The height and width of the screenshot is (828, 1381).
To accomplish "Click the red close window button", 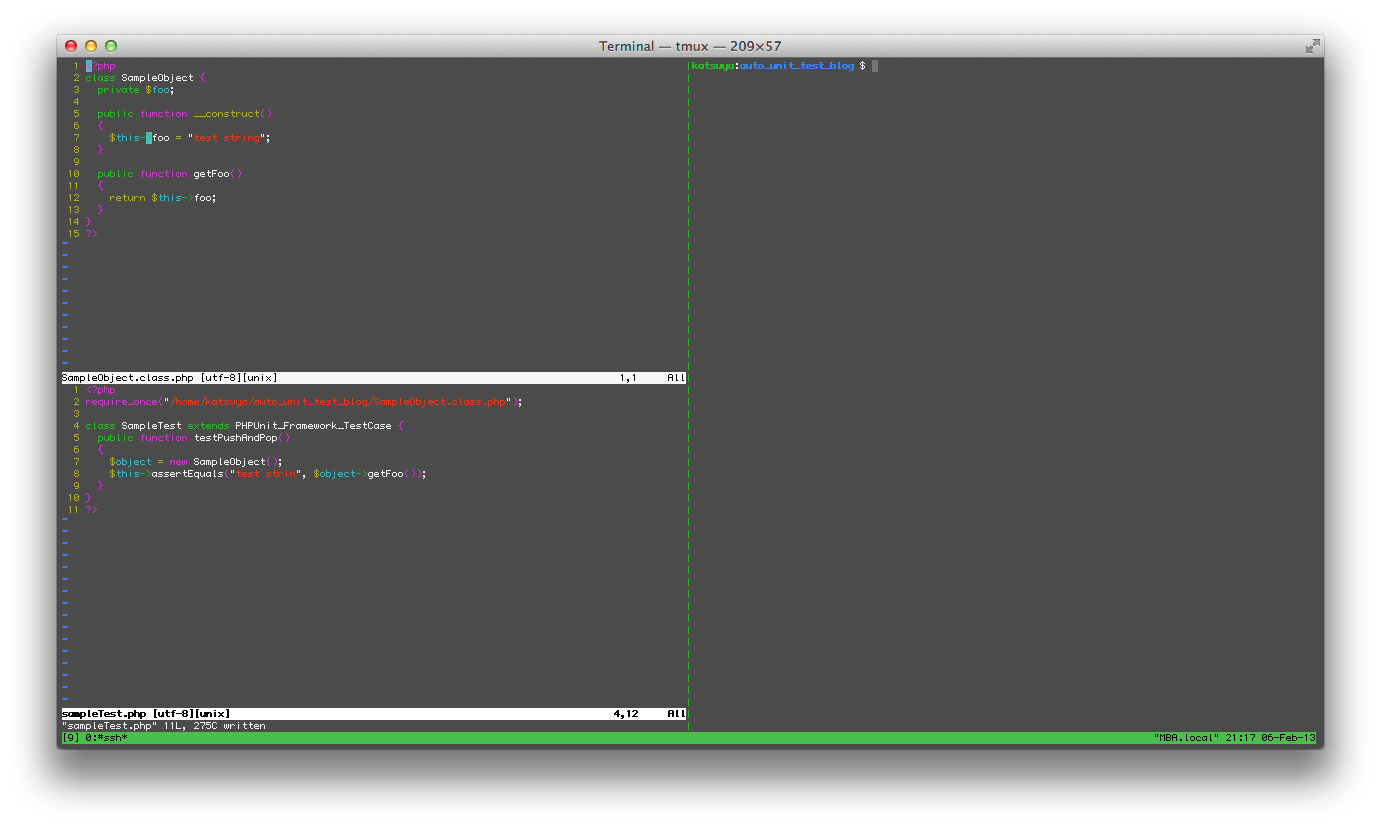I will click(71, 46).
